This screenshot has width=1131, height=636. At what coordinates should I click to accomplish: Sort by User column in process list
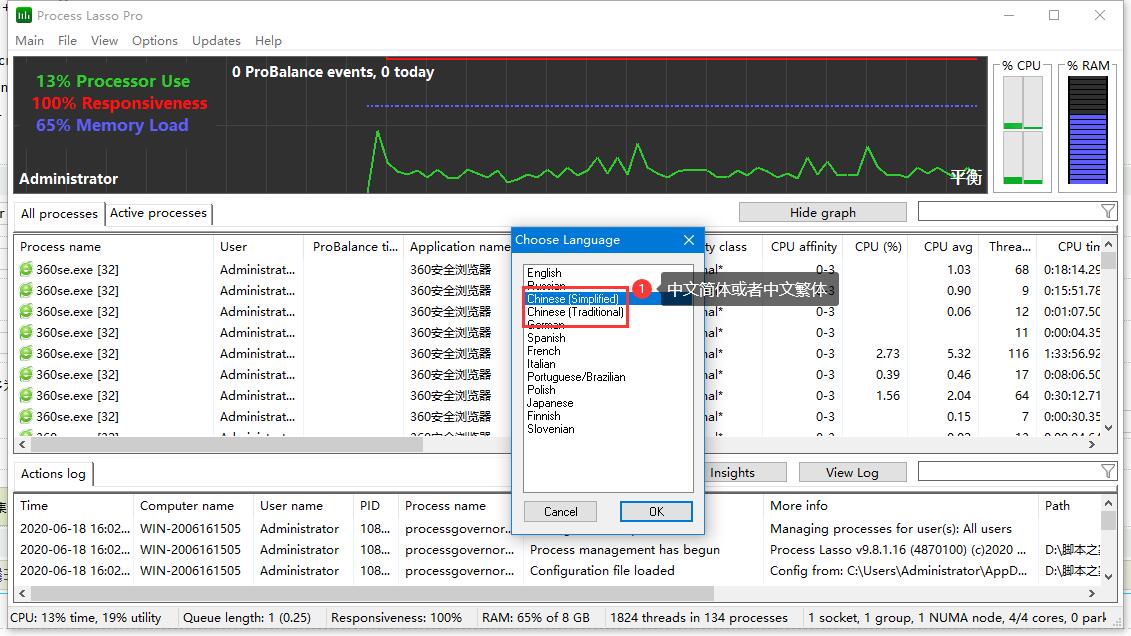tap(258, 247)
